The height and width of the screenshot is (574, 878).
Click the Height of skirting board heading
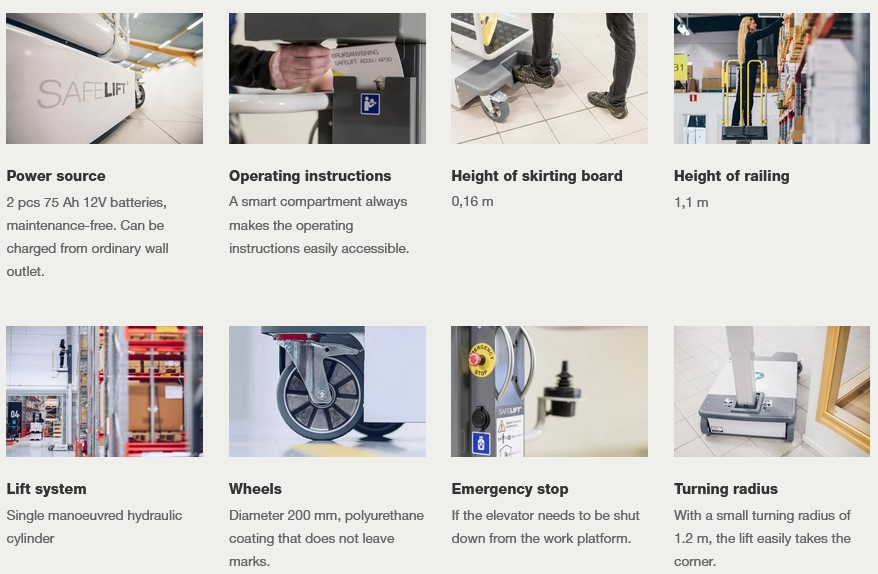[x=536, y=176]
